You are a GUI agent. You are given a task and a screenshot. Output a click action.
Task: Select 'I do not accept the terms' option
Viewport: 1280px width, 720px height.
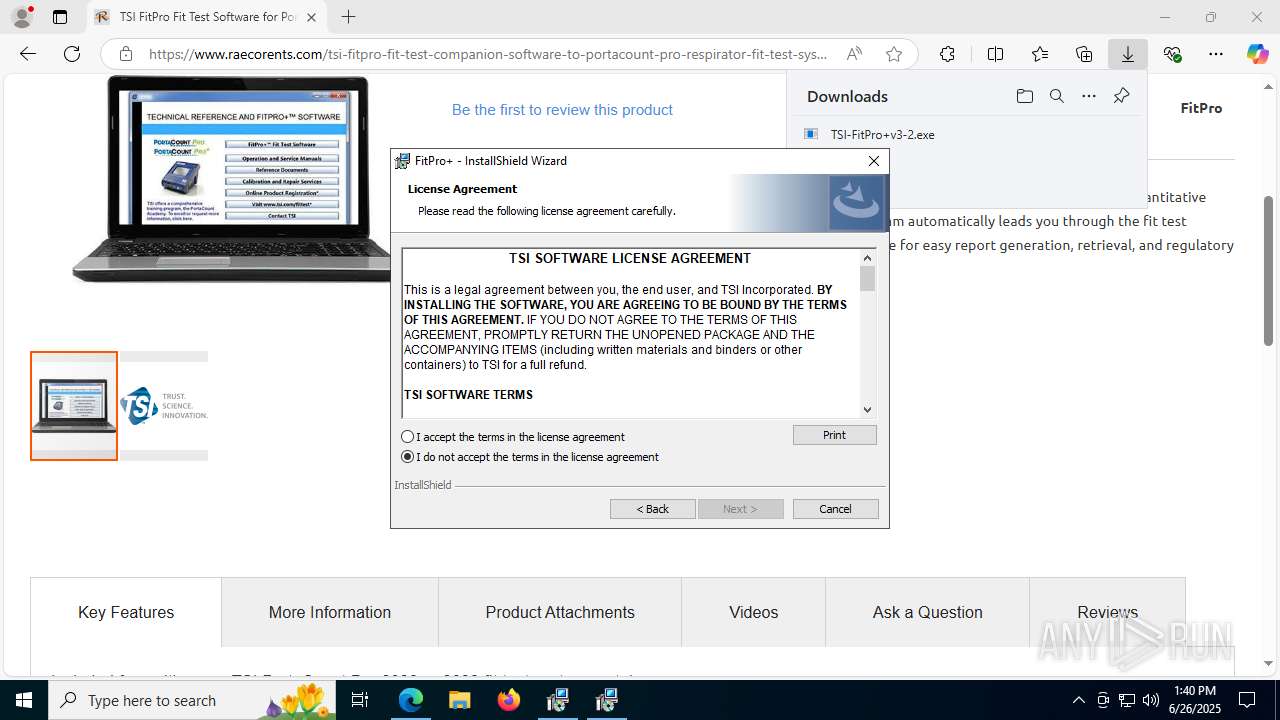pos(407,457)
